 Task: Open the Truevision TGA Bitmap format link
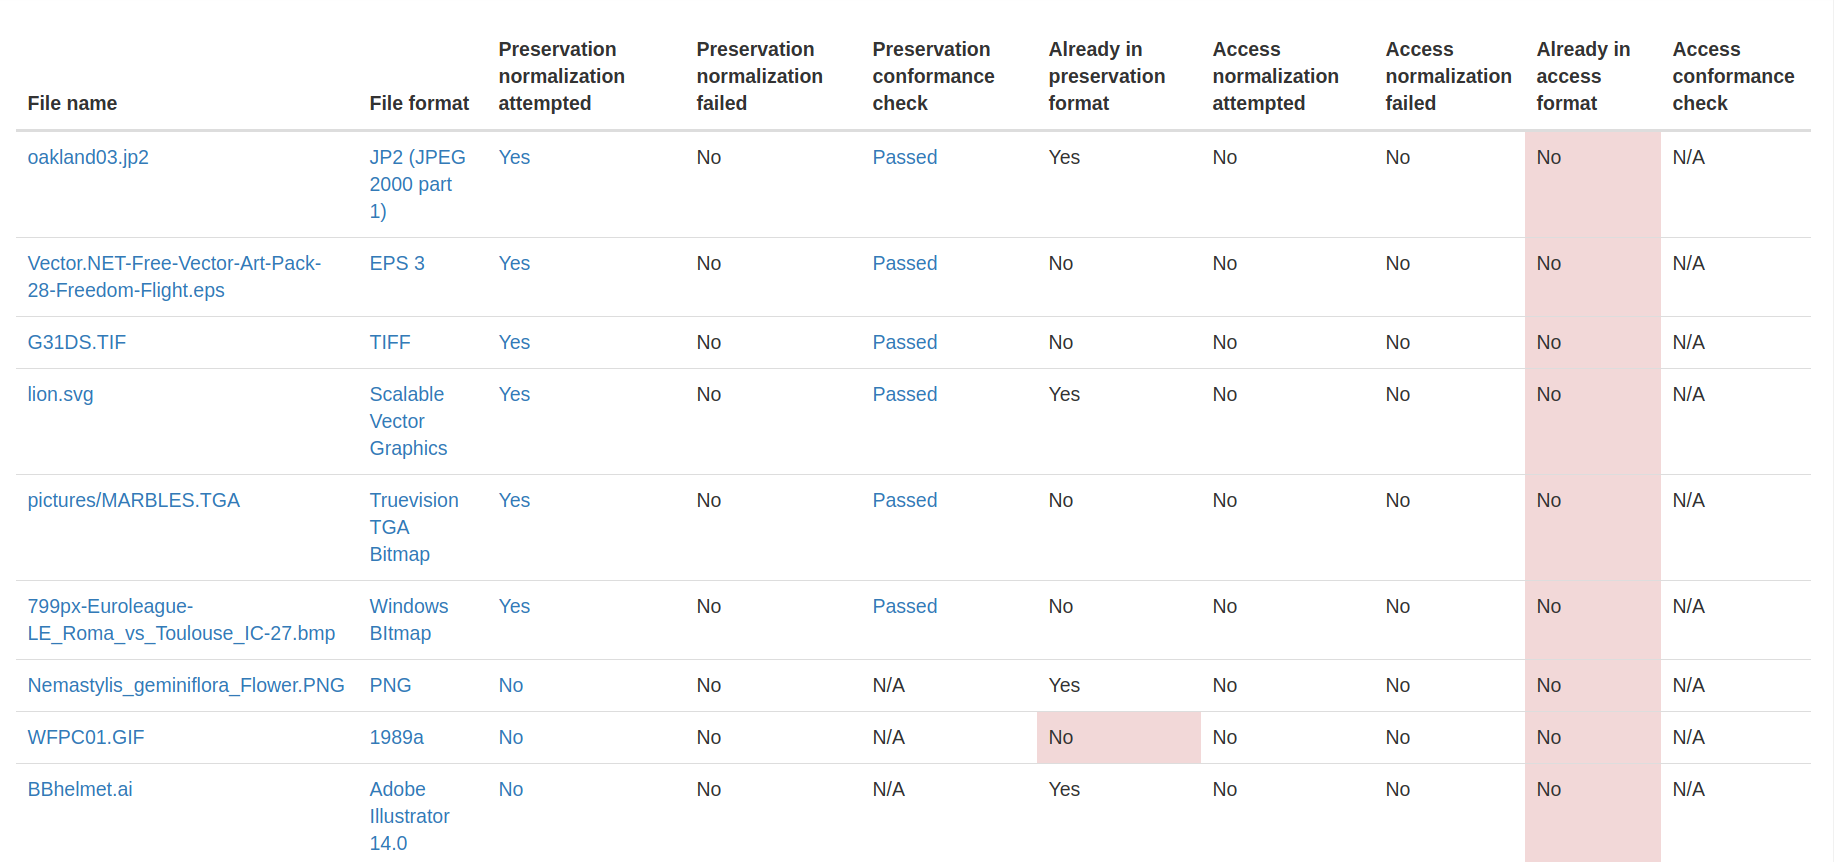pyautogui.click(x=413, y=527)
